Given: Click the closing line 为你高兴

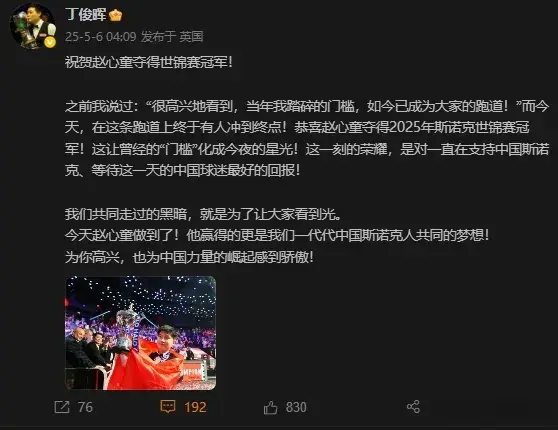Looking at the screenshot, I should tap(189, 257).
